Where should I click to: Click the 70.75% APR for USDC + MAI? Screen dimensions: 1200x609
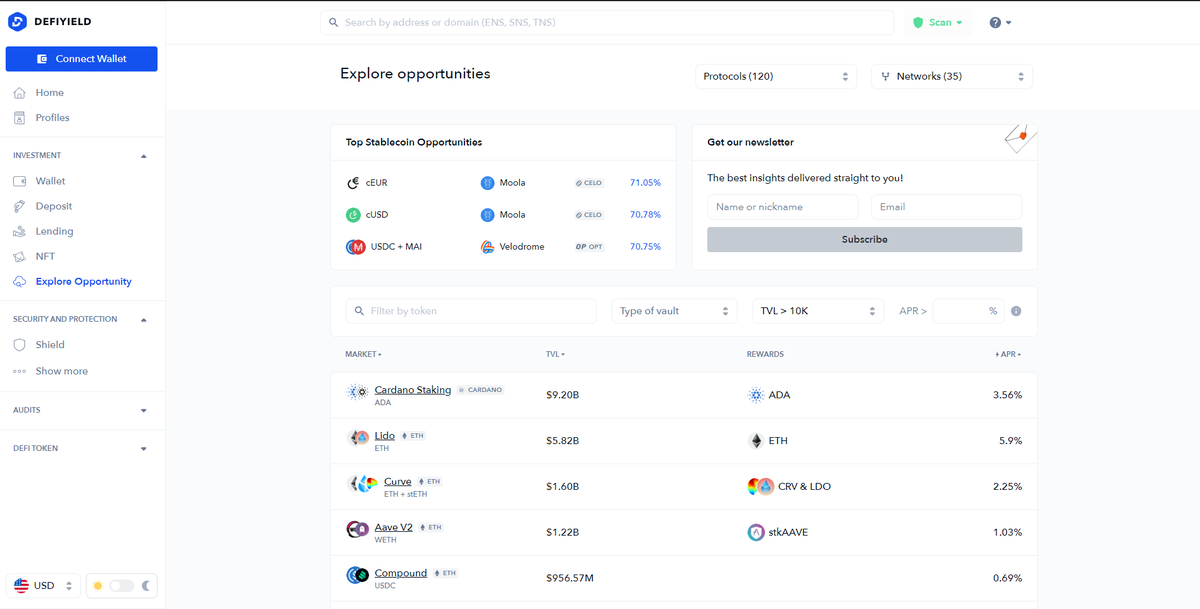[x=645, y=247]
